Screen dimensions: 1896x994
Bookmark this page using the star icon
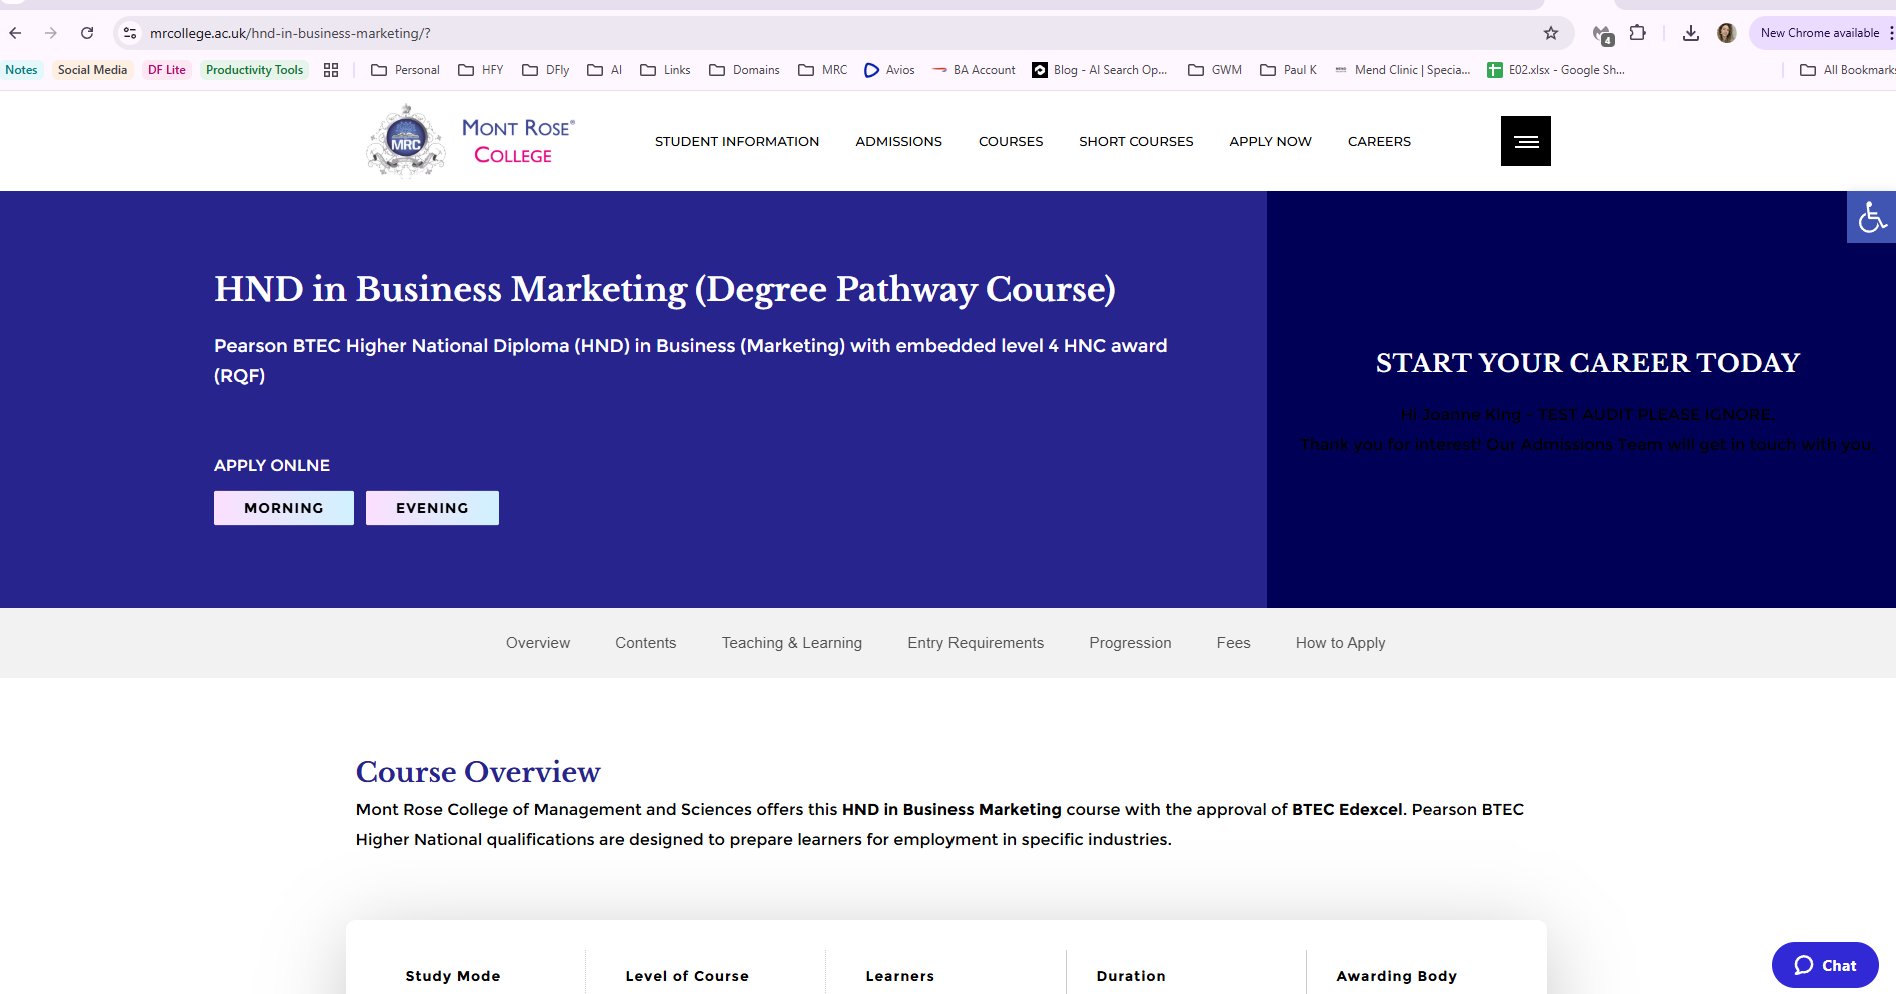tap(1549, 33)
